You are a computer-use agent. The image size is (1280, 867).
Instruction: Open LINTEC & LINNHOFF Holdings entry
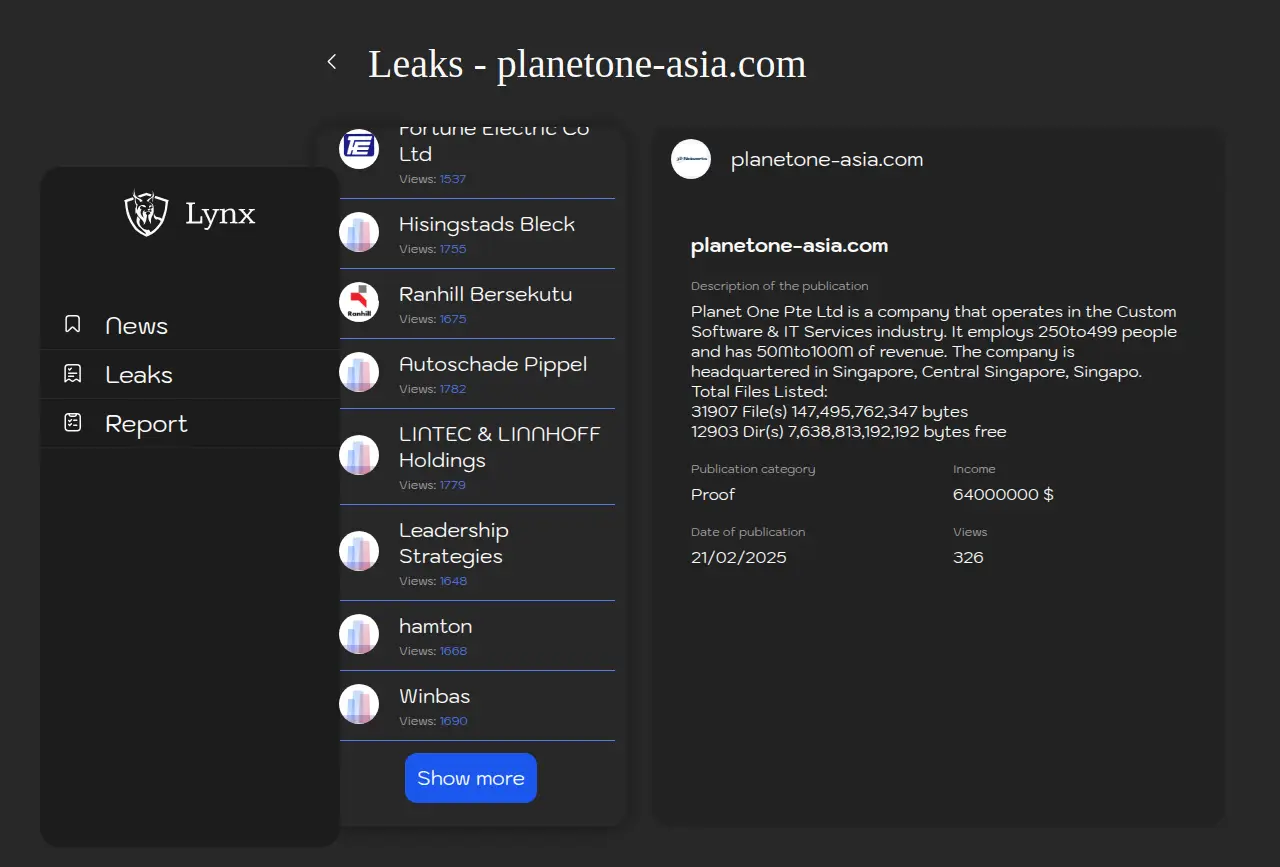tap(499, 447)
